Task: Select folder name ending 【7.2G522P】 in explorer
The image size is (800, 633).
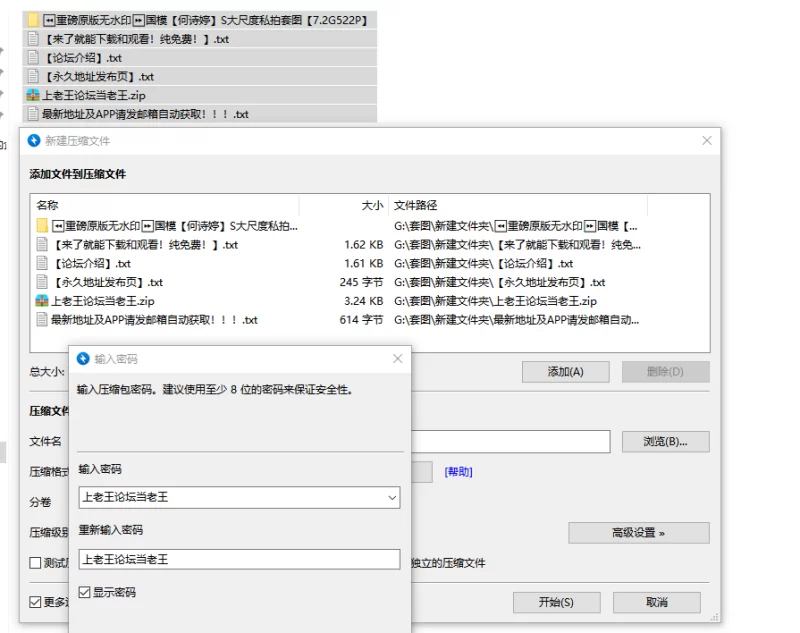Action: point(205,20)
